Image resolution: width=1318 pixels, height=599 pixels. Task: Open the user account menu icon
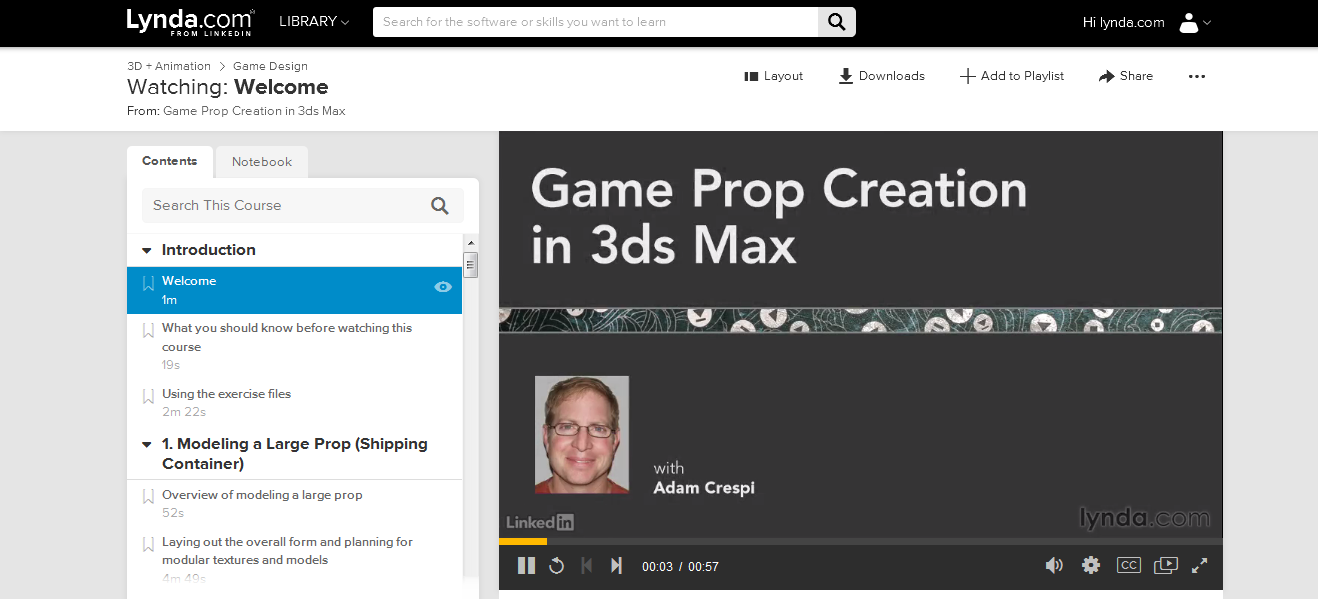tap(1195, 22)
